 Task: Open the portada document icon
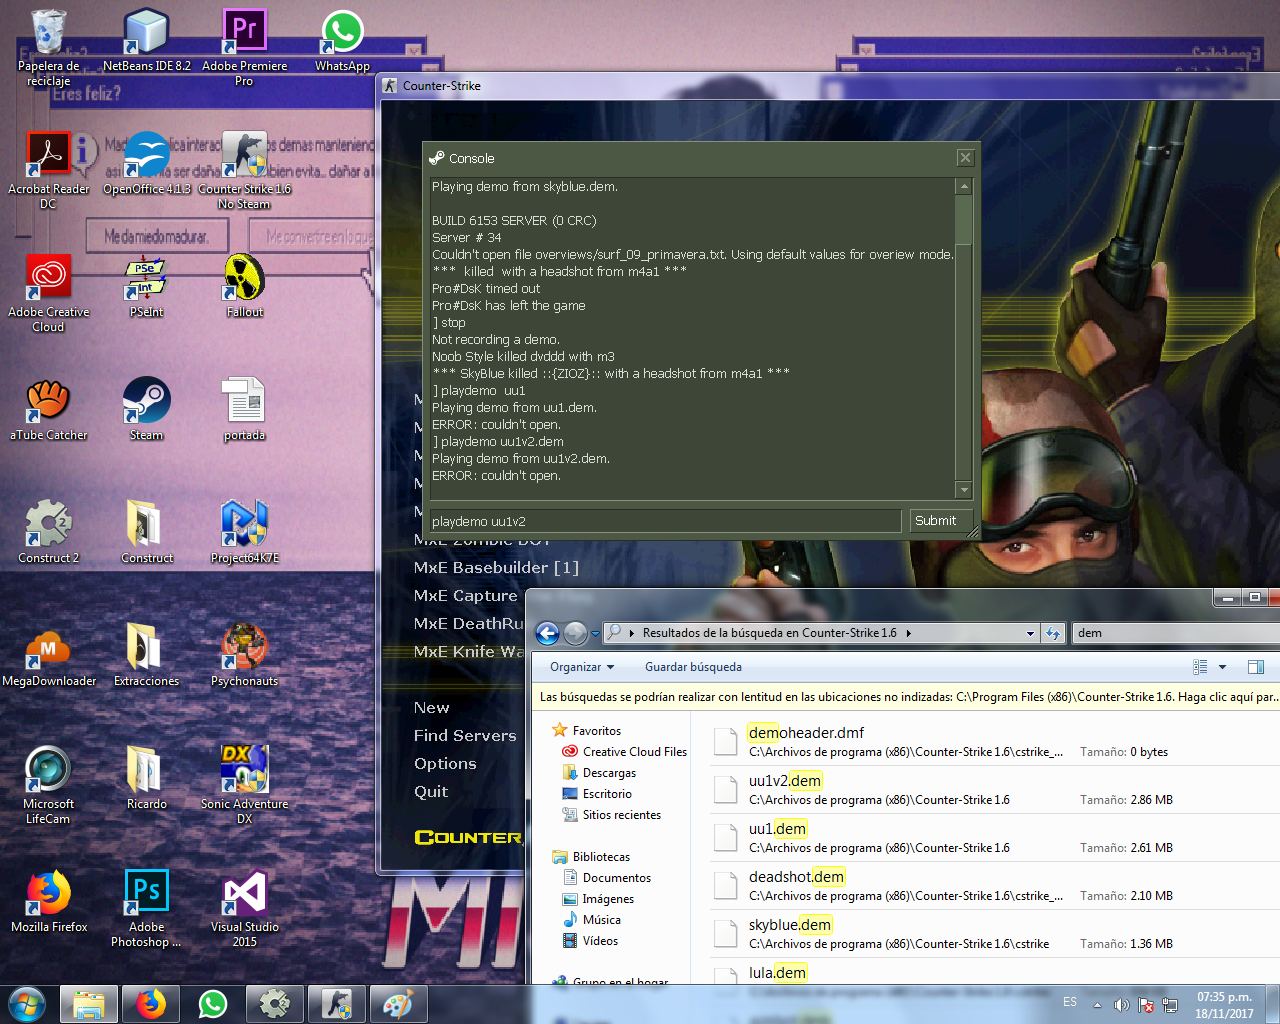click(x=244, y=410)
